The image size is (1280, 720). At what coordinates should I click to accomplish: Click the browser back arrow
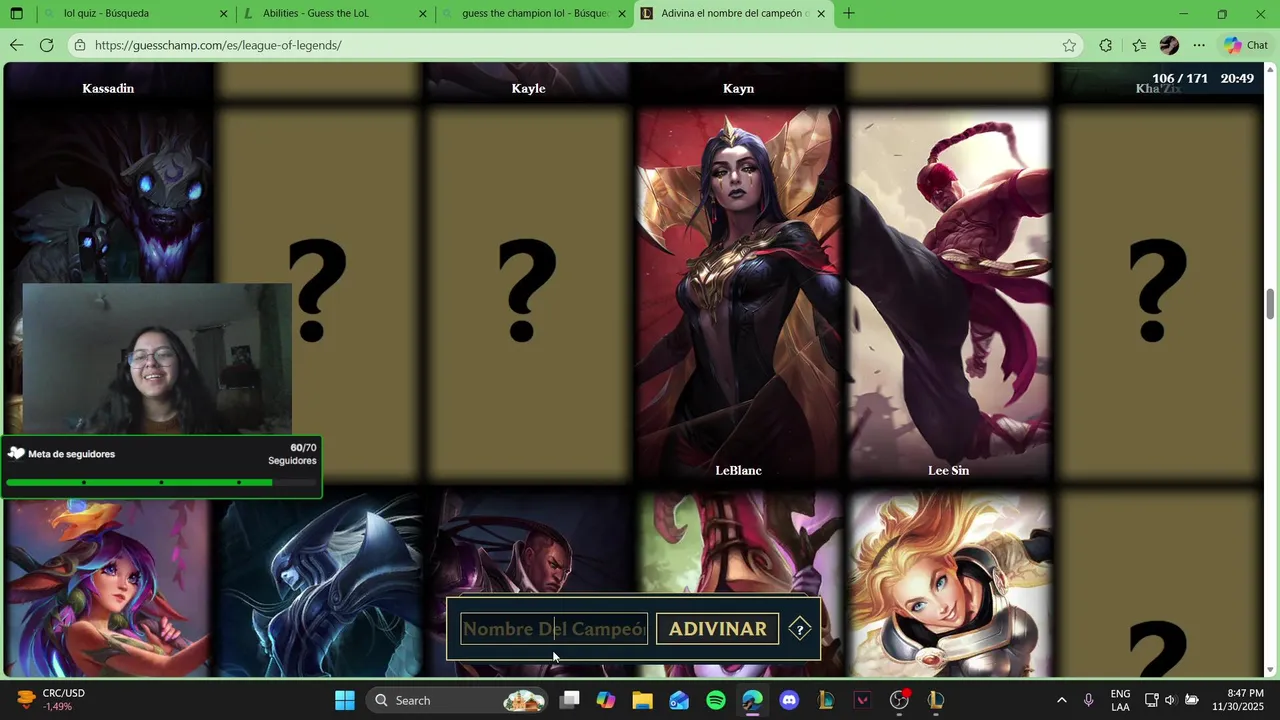(16, 45)
